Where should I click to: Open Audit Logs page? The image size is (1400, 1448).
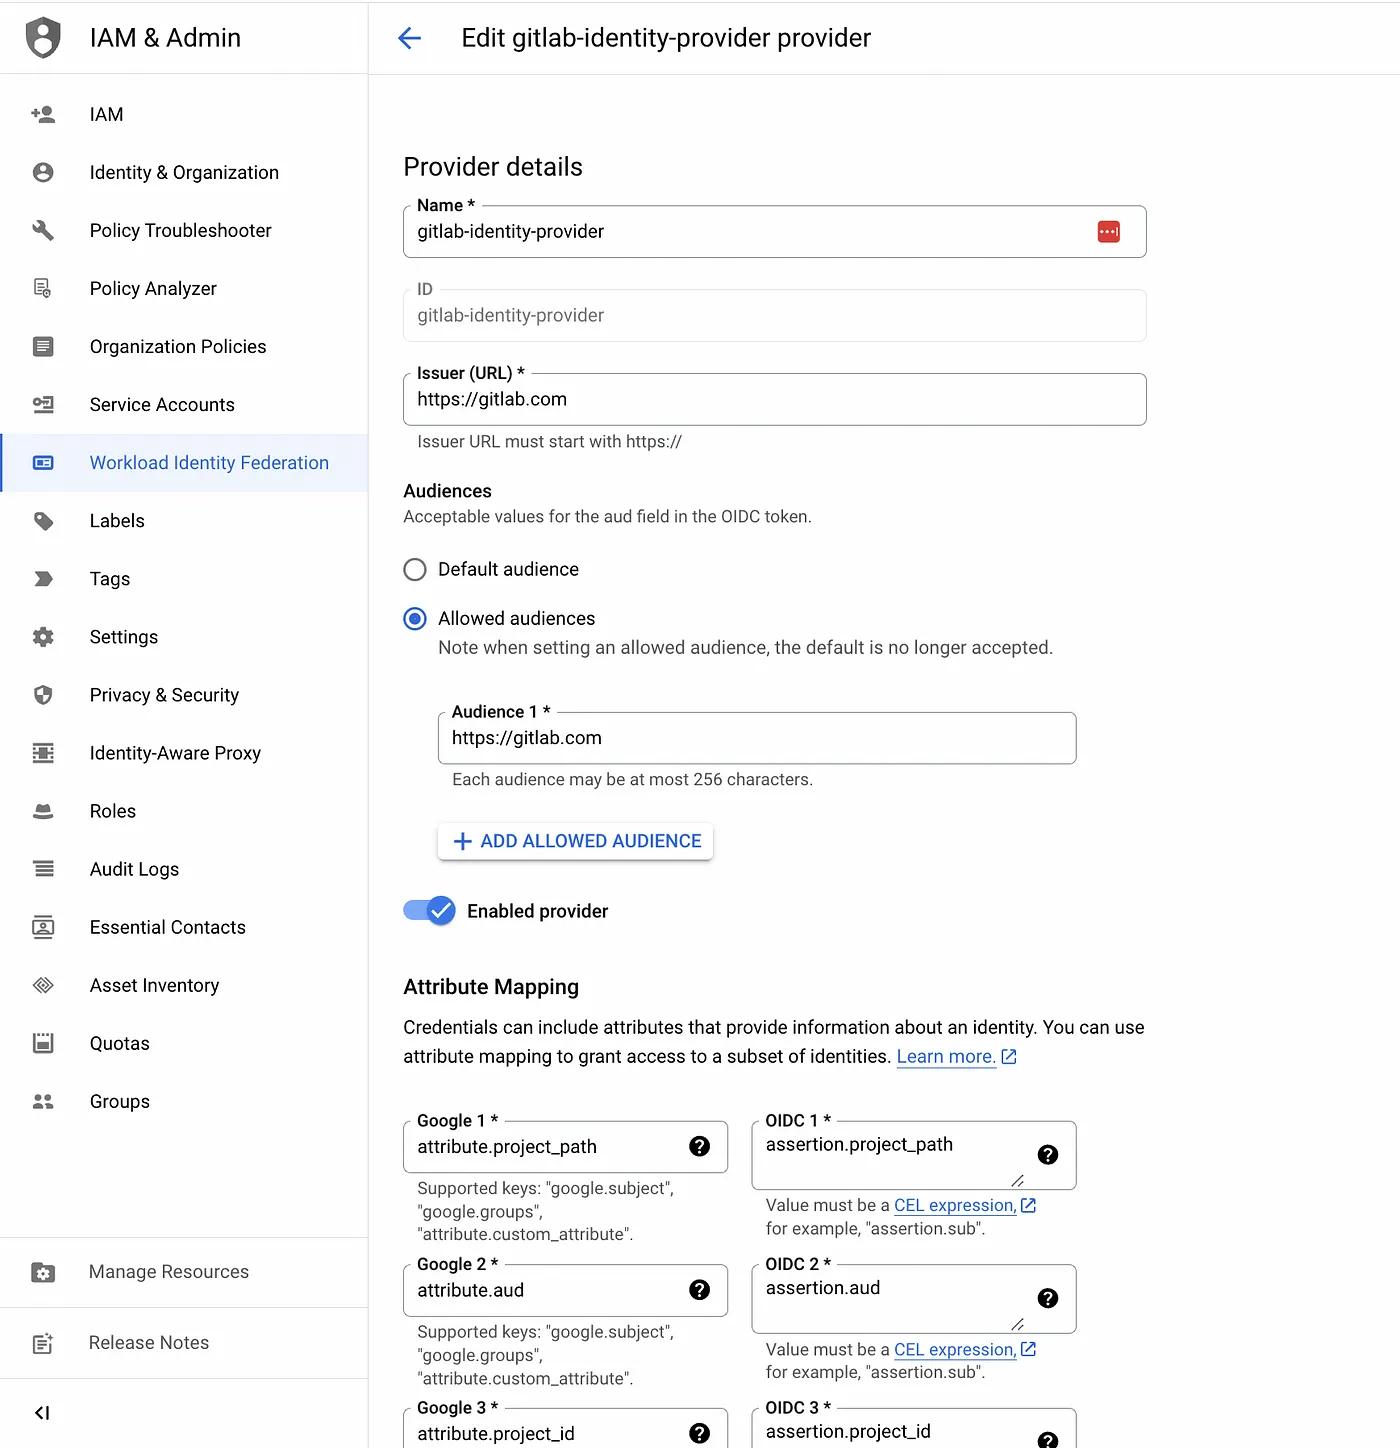pyautogui.click(x=184, y=868)
